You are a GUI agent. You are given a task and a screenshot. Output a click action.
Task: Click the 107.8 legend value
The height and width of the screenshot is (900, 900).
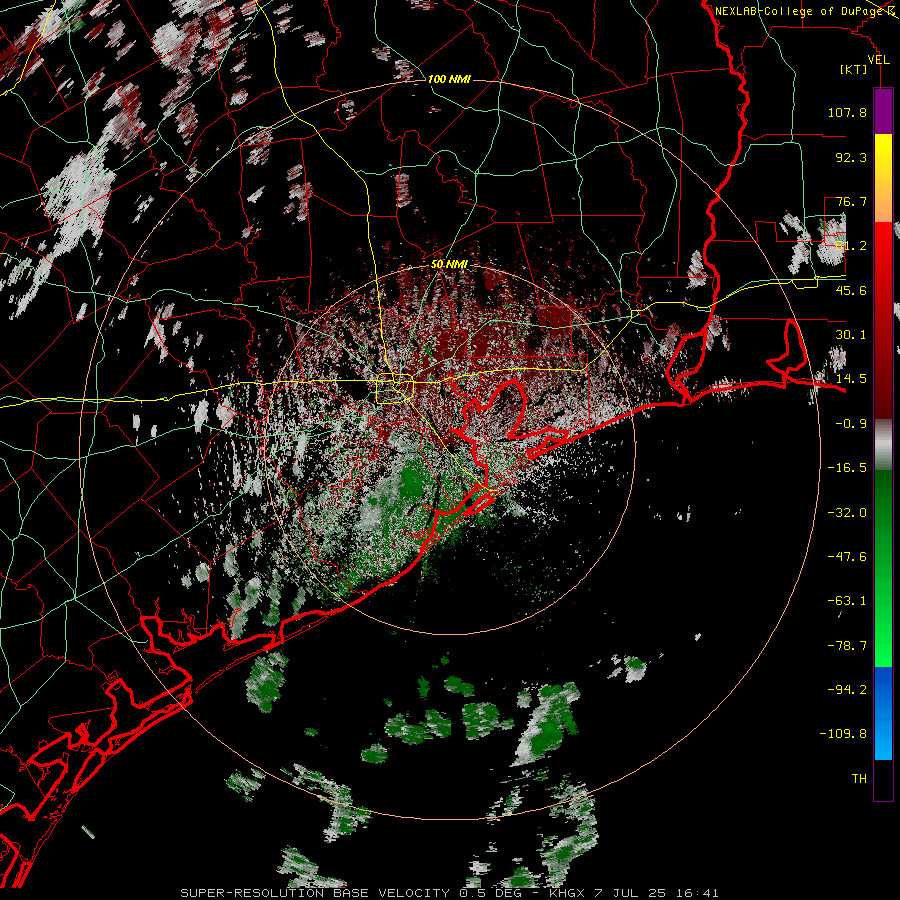[847, 112]
